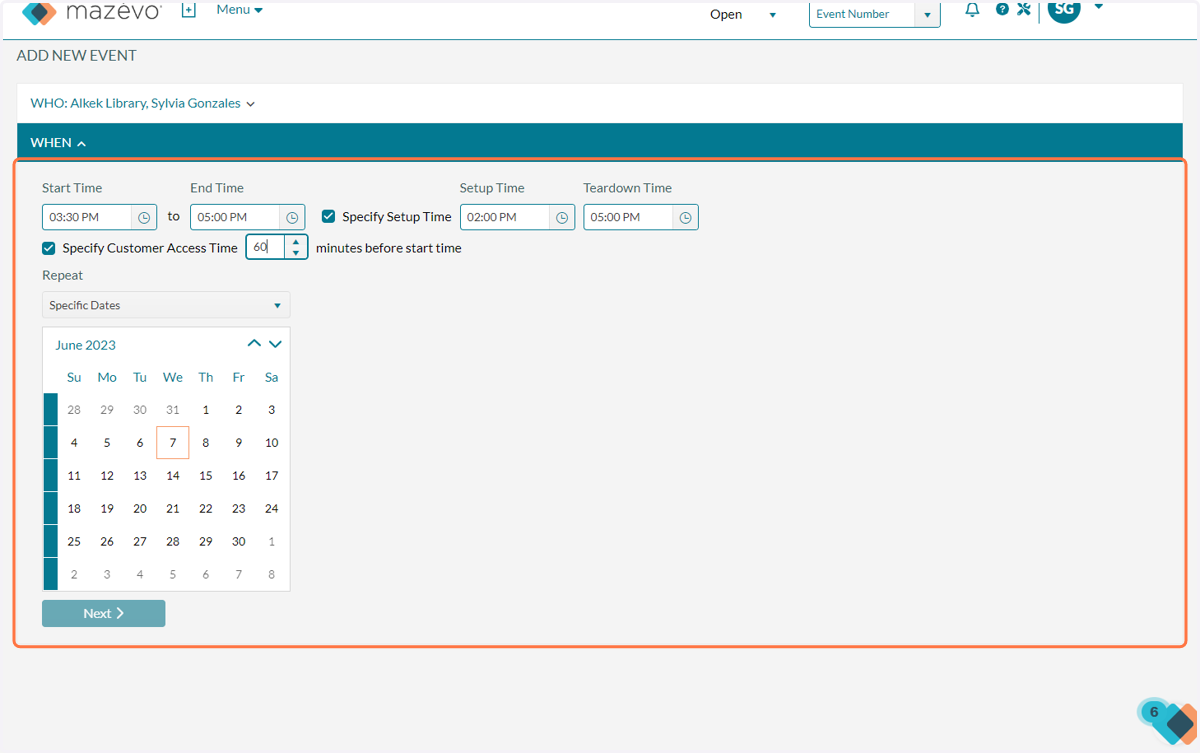The height and width of the screenshot is (753, 1200).
Task: Open the Start Time clock picker
Action: tap(144, 217)
